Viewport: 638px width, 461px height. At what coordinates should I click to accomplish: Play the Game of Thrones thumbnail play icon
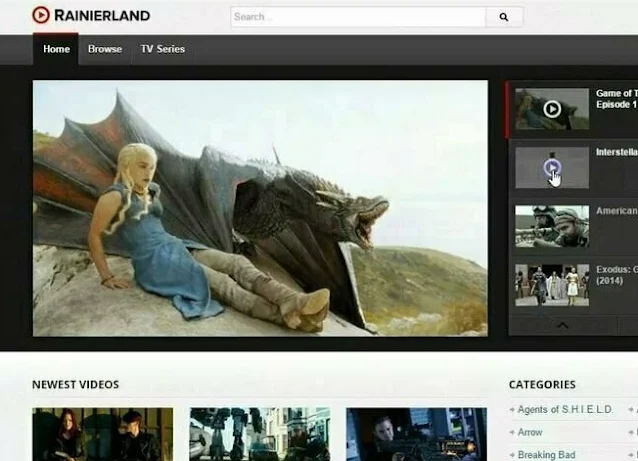pos(552,109)
